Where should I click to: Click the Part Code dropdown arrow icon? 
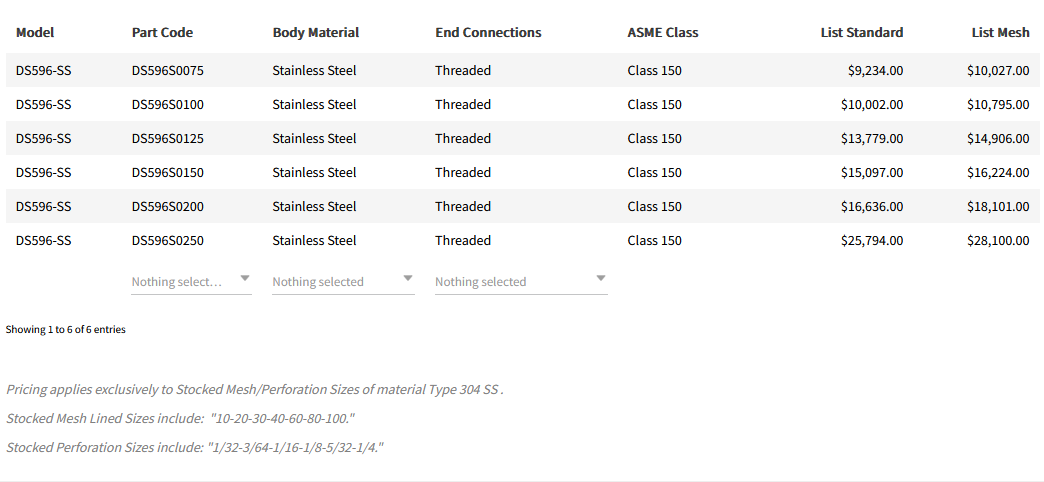point(245,279)
